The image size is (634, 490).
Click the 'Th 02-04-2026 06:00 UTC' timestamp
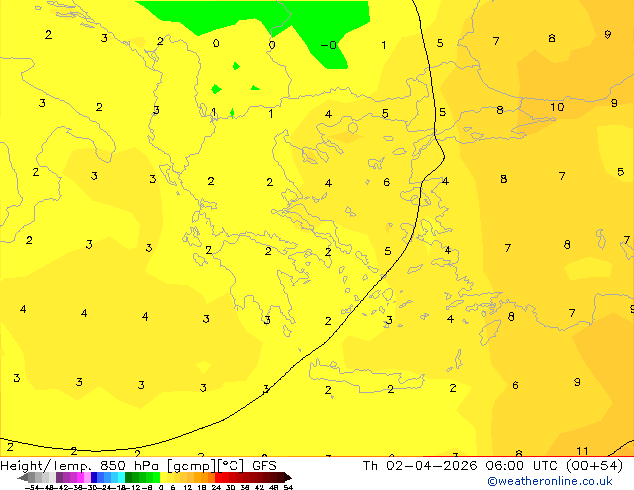(x=461, y=466)
